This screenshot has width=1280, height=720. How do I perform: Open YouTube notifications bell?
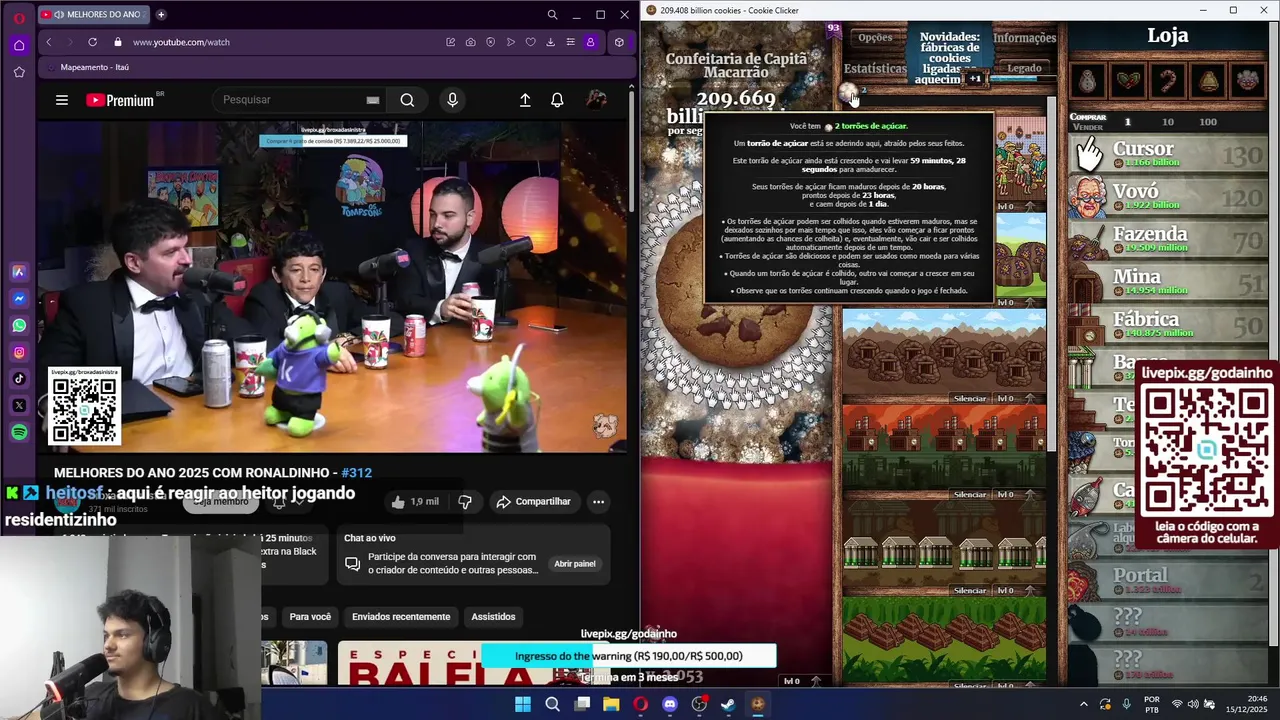(x=557, y=100)
